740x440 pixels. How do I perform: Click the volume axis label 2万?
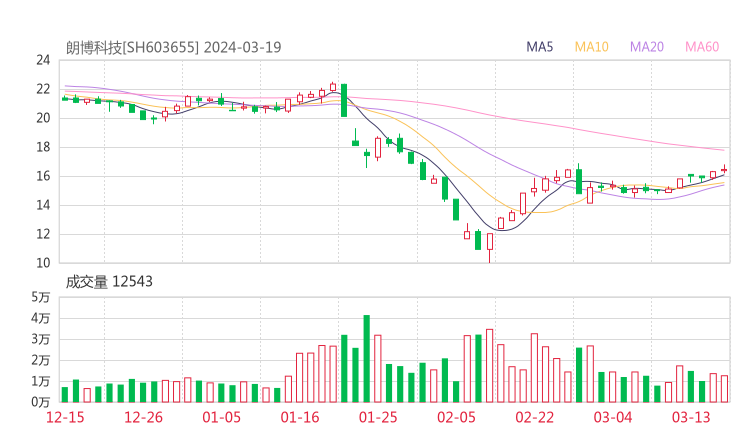click(41, 360)
